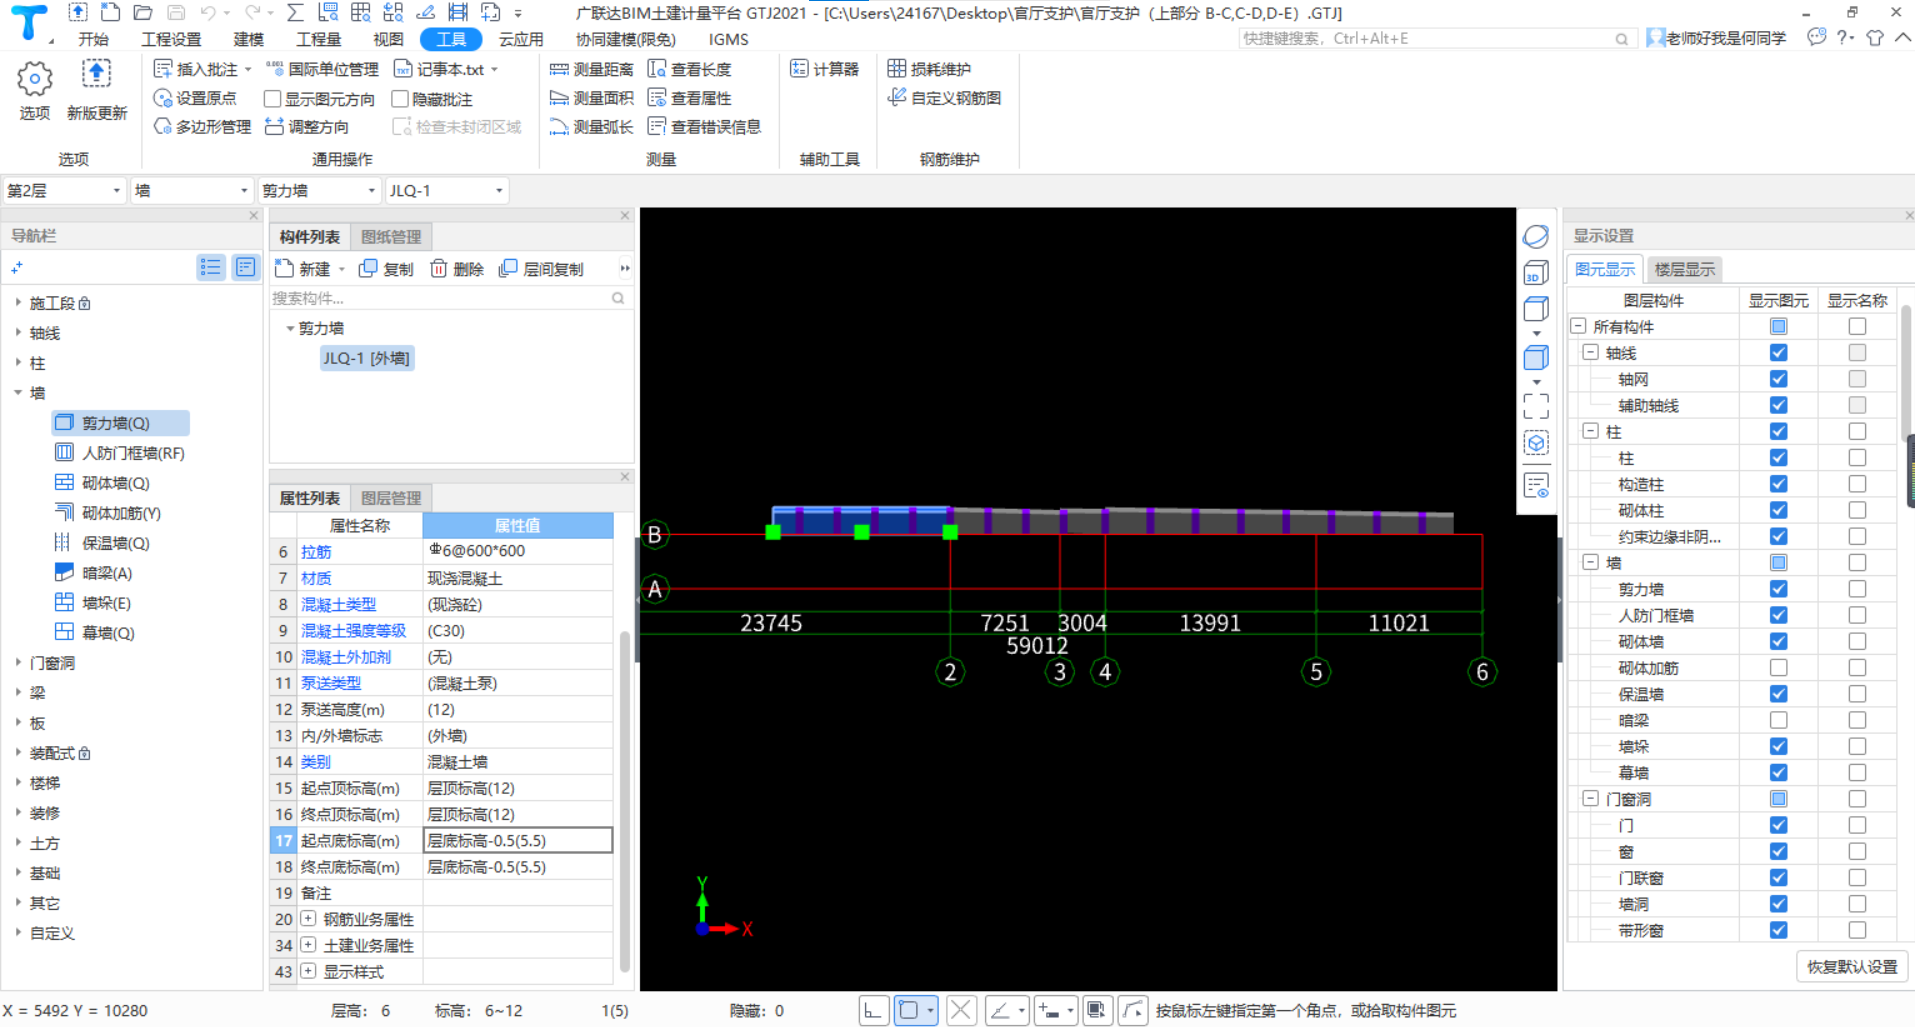Open the 选项 settings gear icon

click(35, 79)
